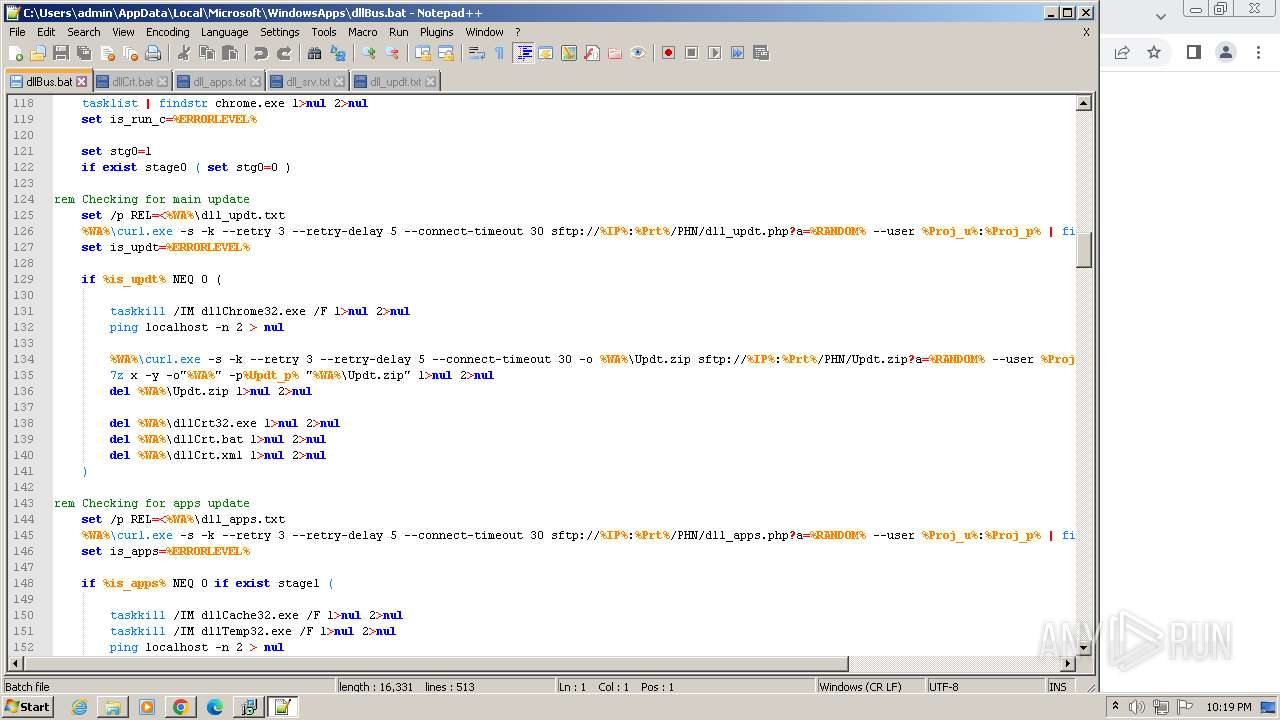The height and width of the screenshot is (720, 1280).
Task: Open the Plugins menu
Action: (436, 32)
